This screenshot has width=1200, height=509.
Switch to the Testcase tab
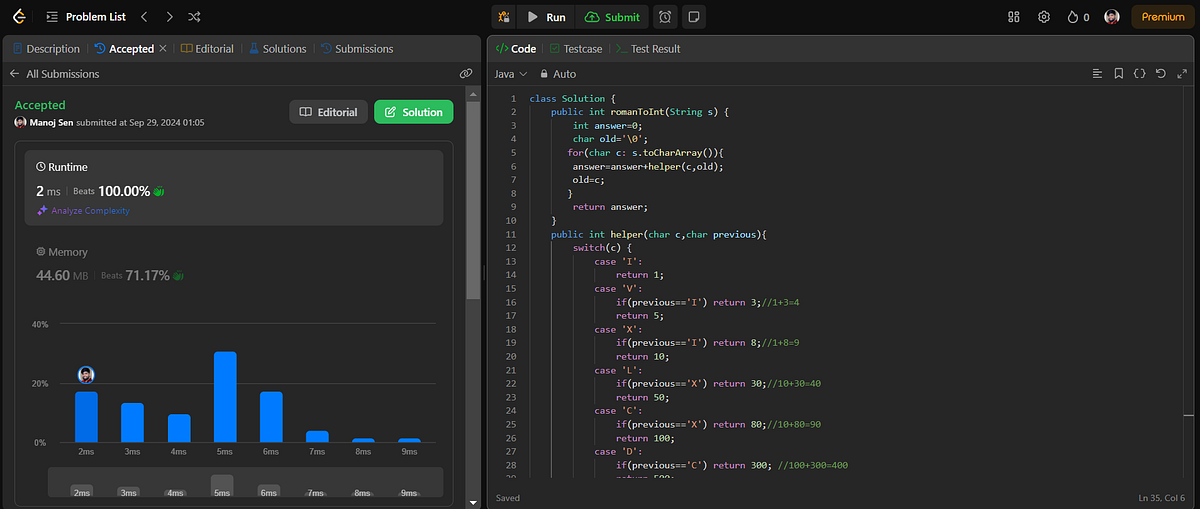(575, 49)
